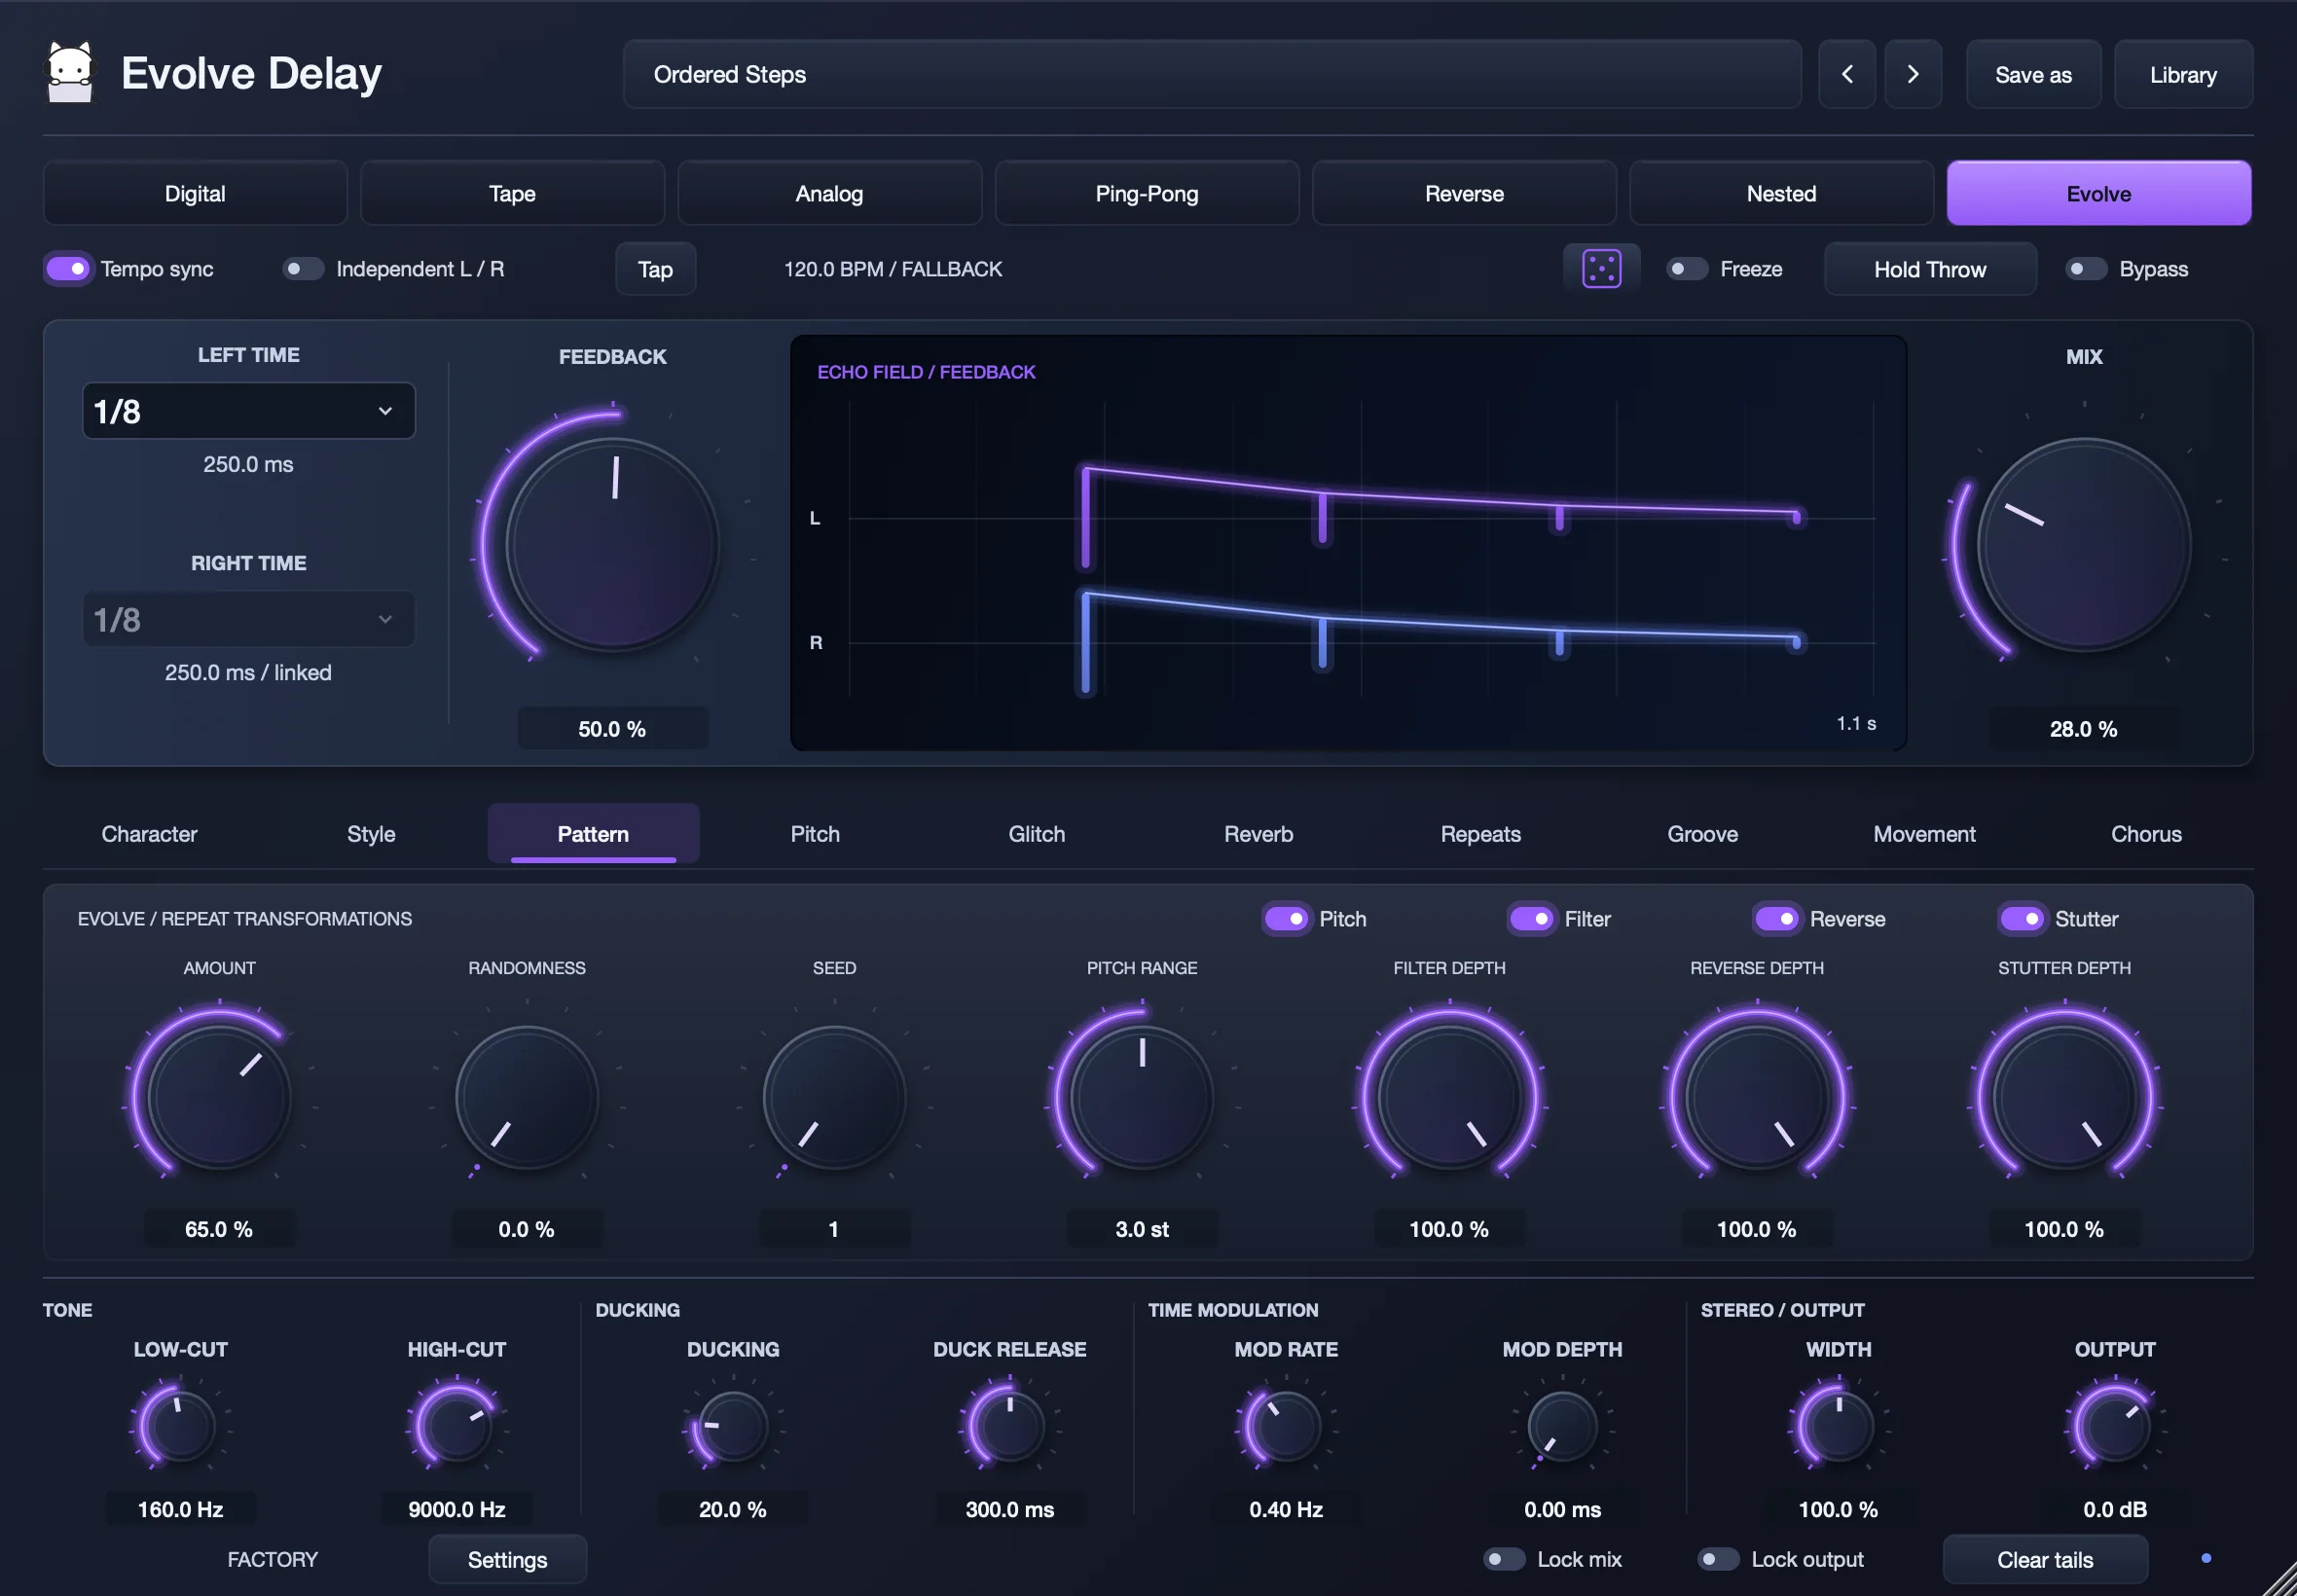This screenshot has height=1596, width=2297.
Task: Click the Feedback knob
Action: tap(612, 545)
